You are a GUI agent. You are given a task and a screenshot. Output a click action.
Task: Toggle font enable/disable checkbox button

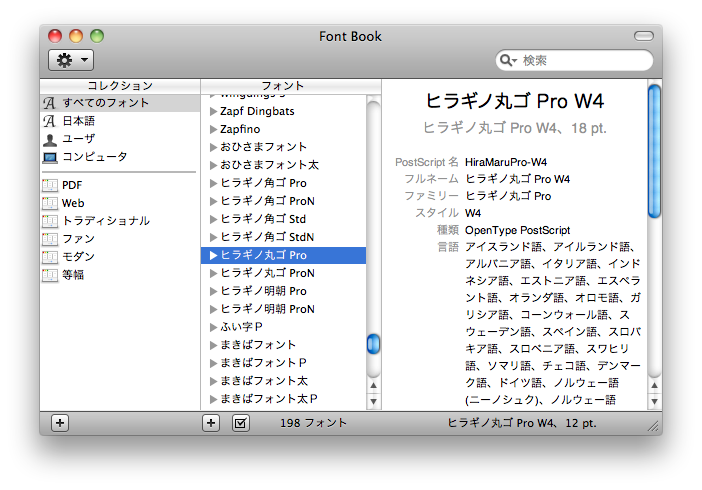point(240,423)
